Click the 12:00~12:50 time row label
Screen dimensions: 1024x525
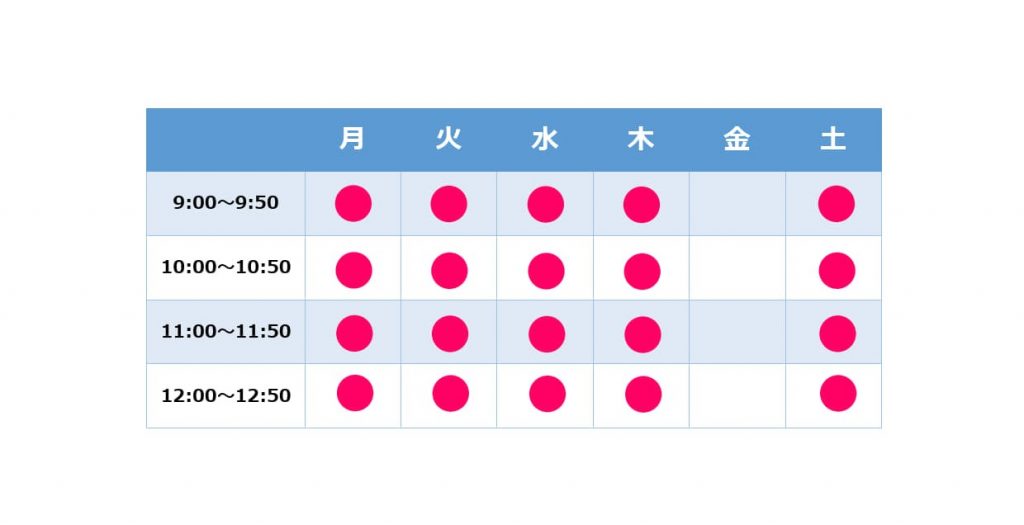pos(226,396)
